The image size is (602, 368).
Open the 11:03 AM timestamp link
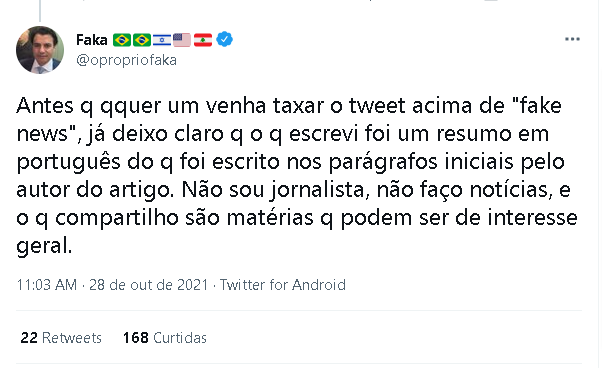[47, 285]
